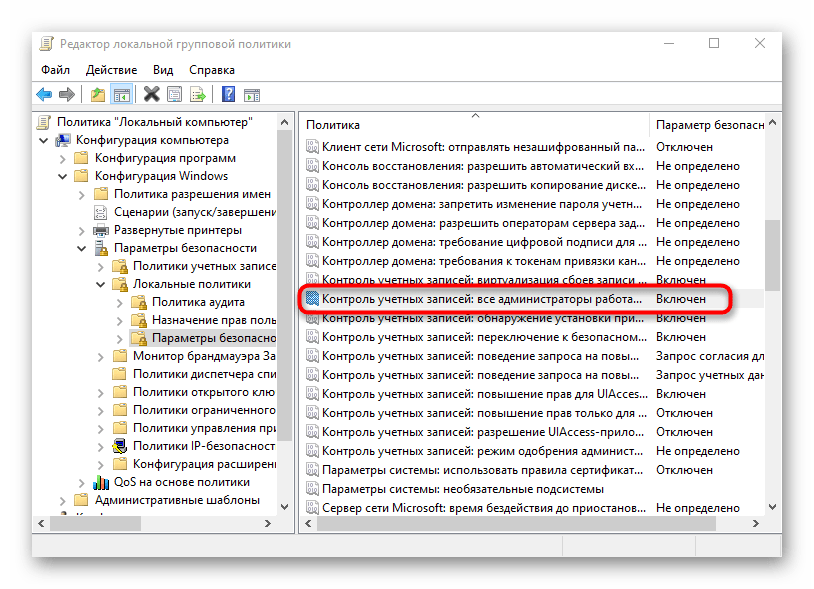The image size is (814, 589).
Task: Expand the Политика аудита node
Action: click(119, 302)
